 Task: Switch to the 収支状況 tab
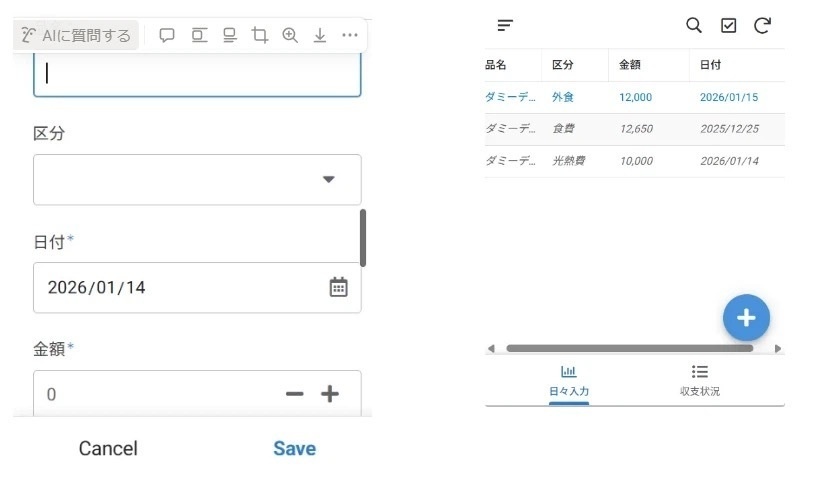point(700,381)
